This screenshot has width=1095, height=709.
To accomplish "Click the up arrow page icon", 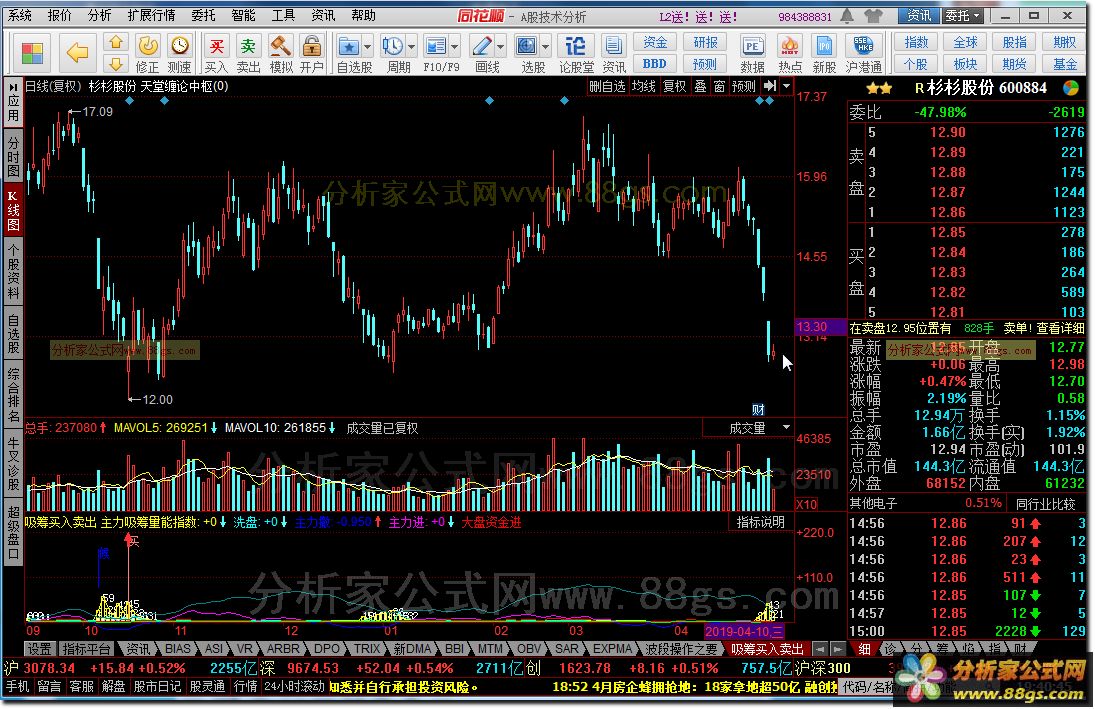I will 116,43.
